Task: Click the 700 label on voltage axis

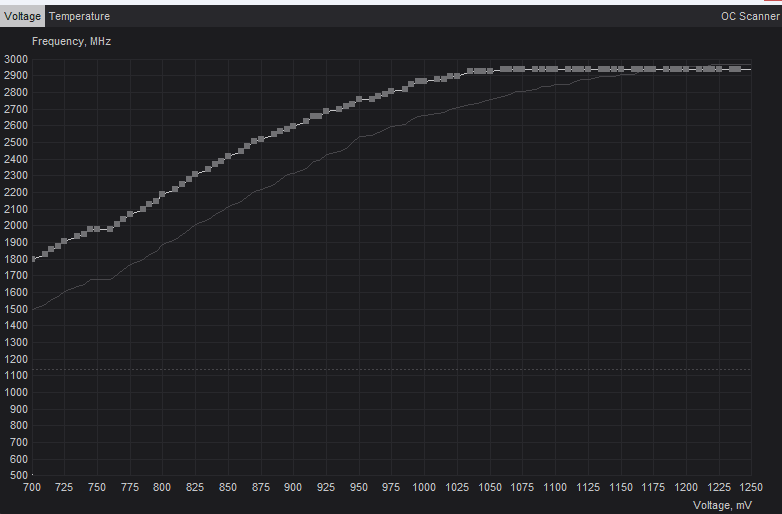Action: (x=32, y=487)
